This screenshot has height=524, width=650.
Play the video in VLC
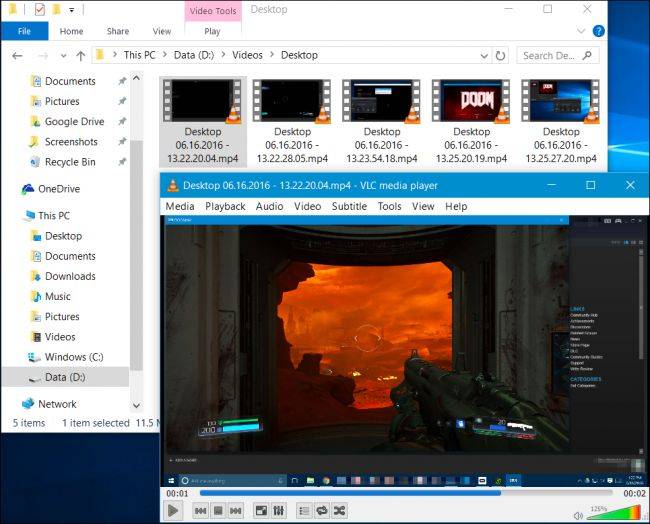pos(173,511)
